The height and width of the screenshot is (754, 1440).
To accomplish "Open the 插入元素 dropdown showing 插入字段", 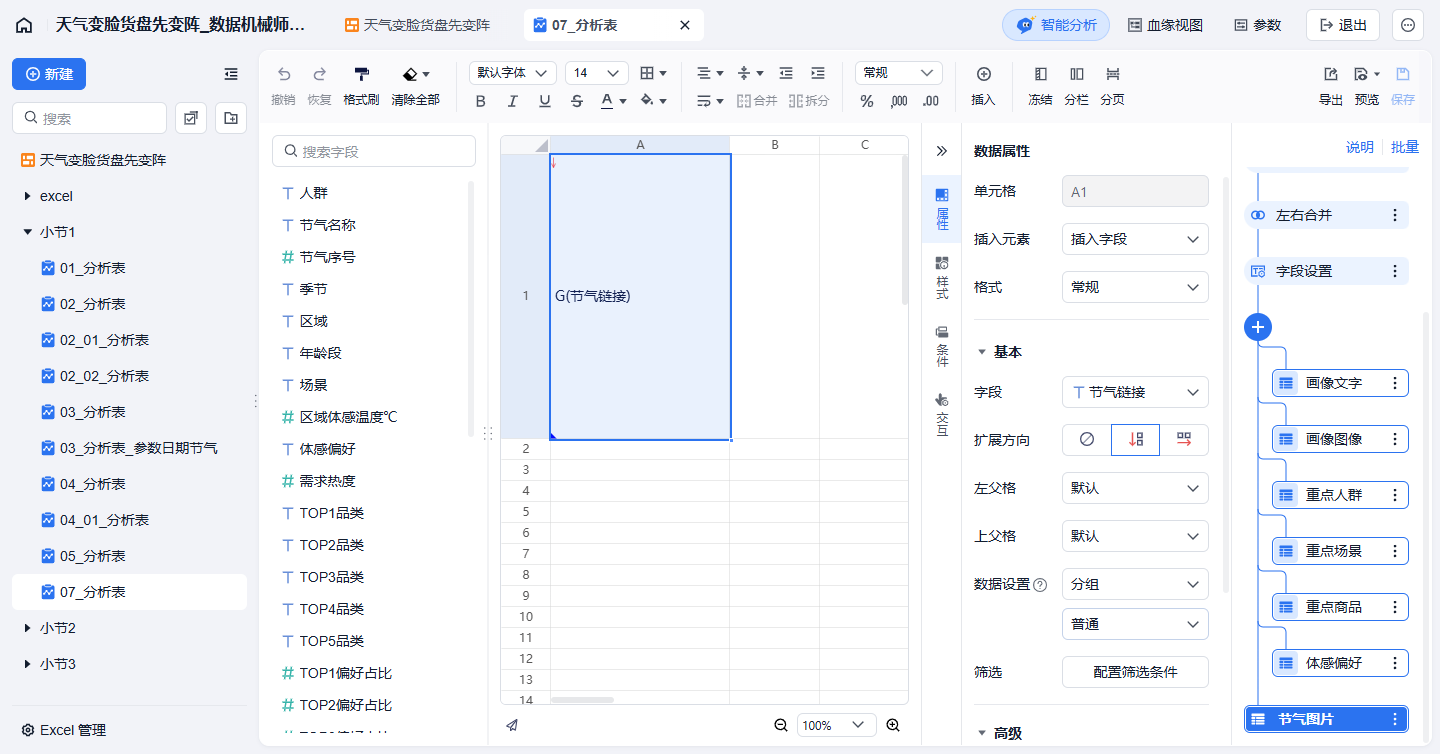I will tap(1135, 239).
